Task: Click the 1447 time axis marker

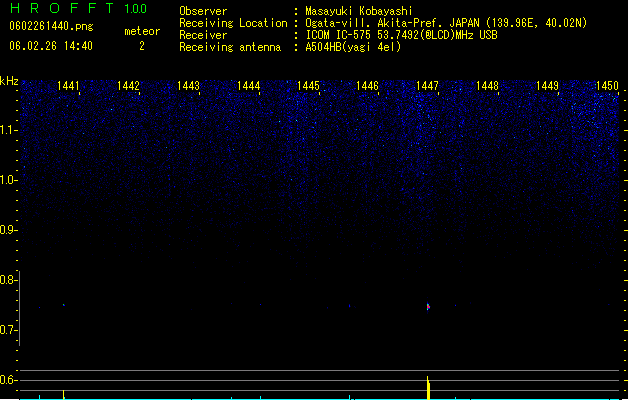Action: click(427, 85)
